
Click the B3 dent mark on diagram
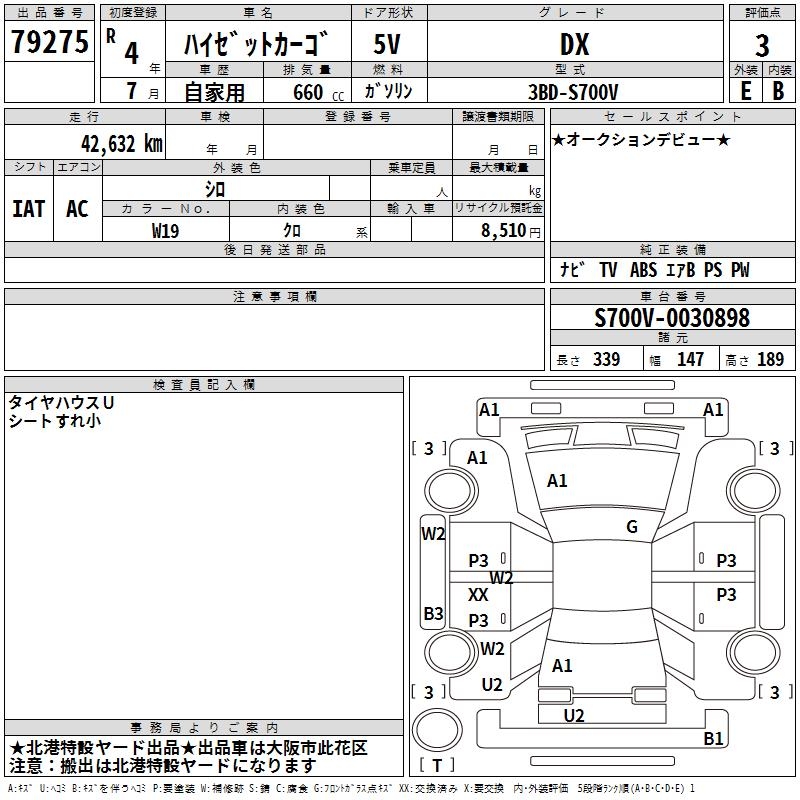pyautogui.click(x=433, y=613)
